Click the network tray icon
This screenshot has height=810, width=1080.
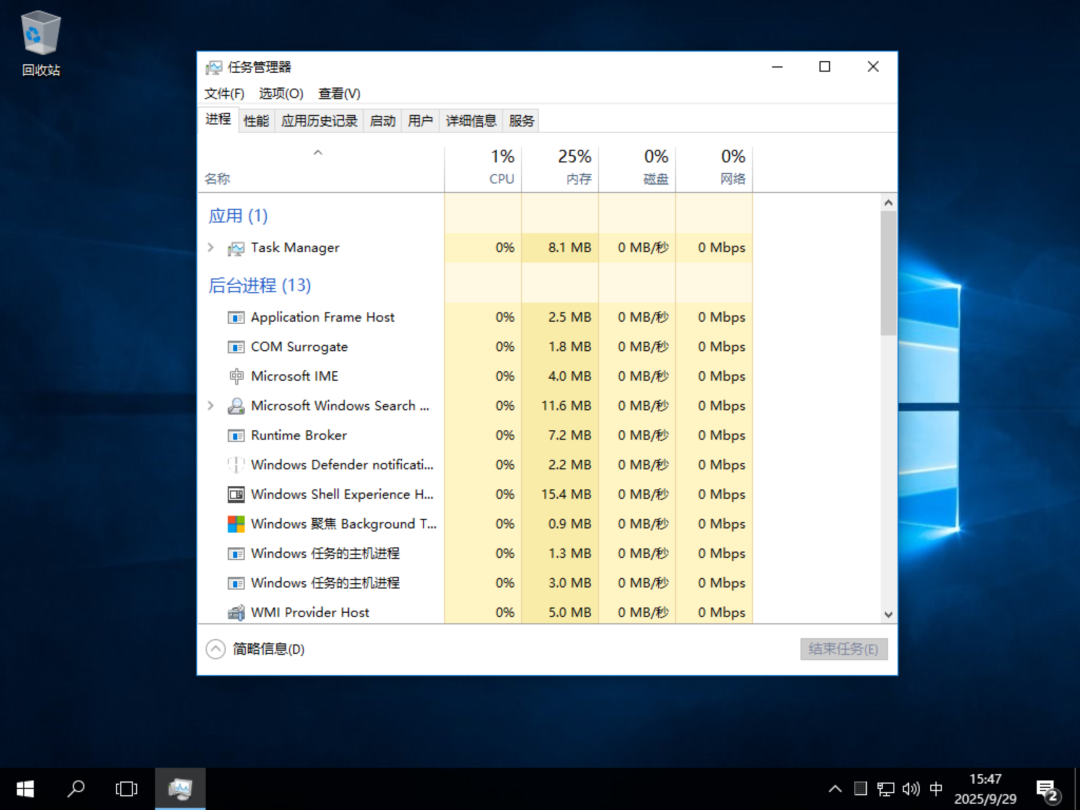[886, 789]
